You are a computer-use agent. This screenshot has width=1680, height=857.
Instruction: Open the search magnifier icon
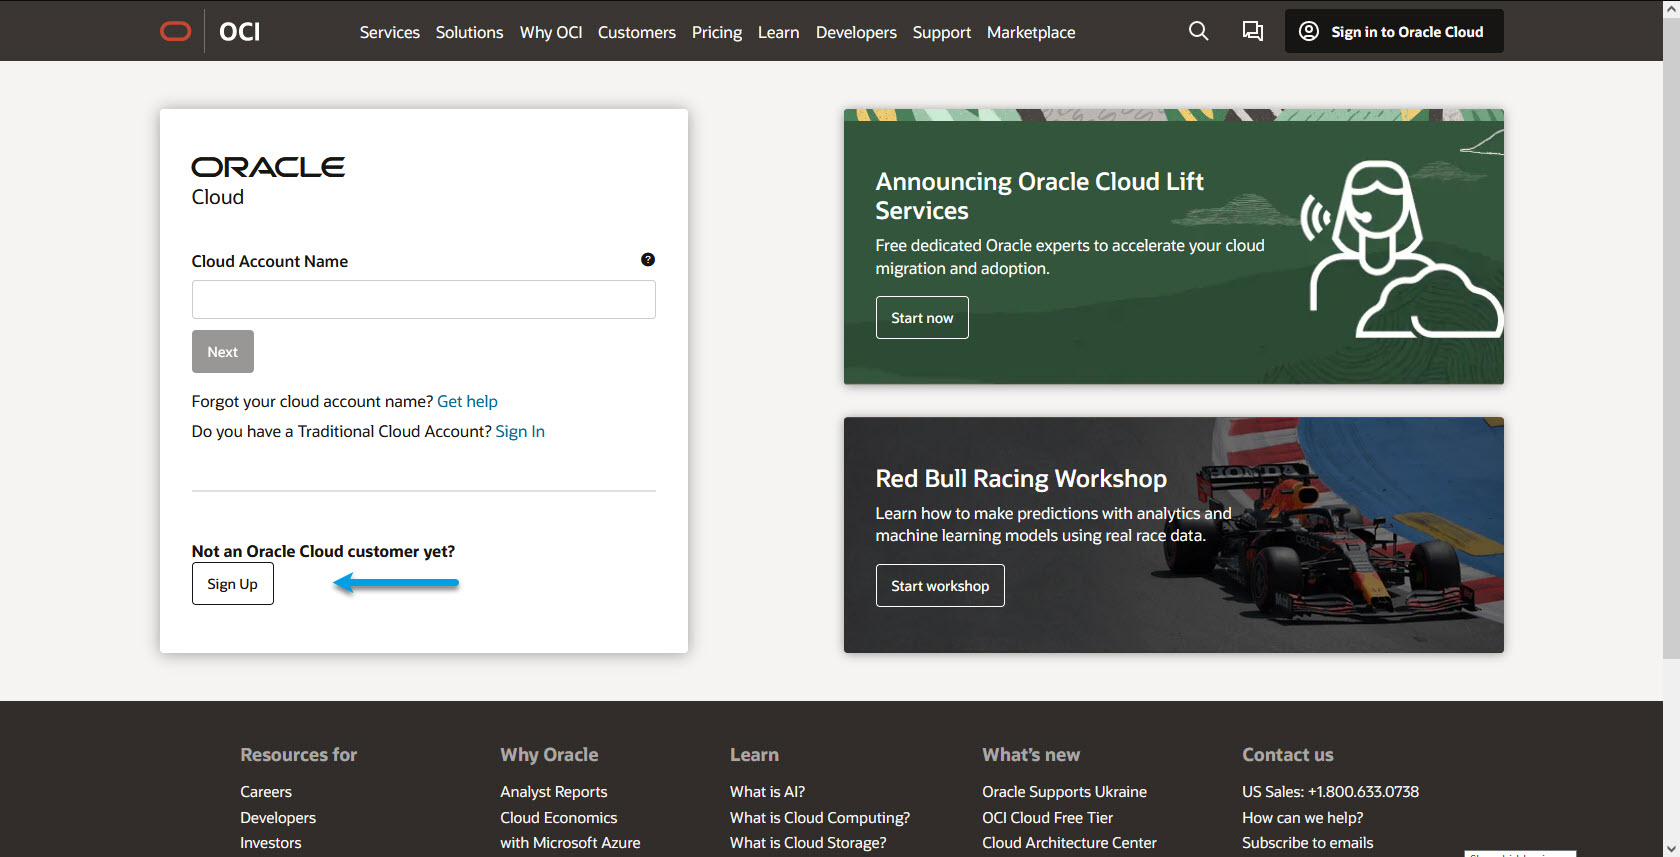(1198, 31)
